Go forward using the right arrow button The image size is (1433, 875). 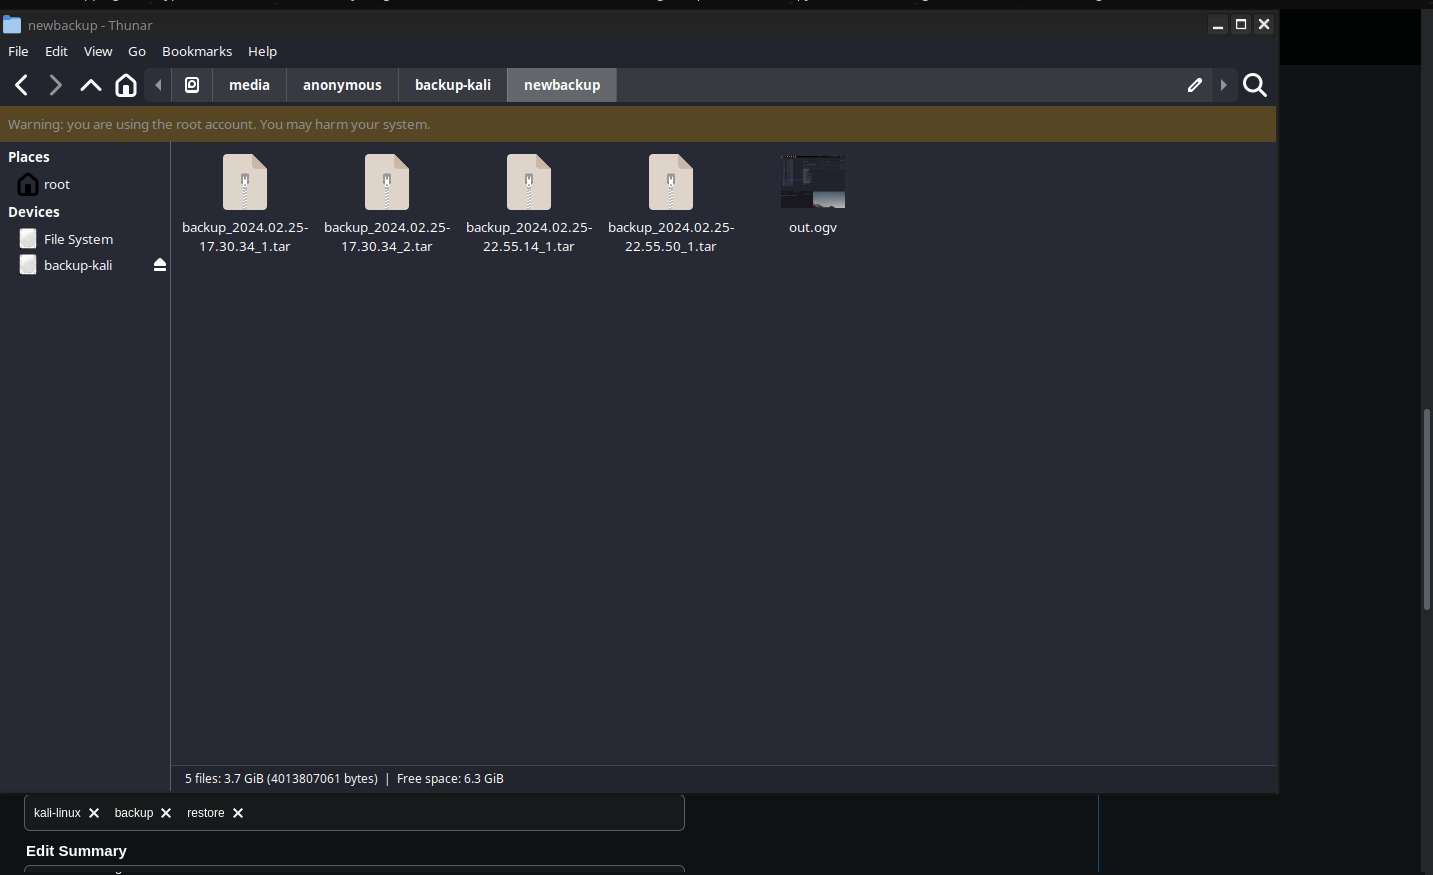point(56,85)
